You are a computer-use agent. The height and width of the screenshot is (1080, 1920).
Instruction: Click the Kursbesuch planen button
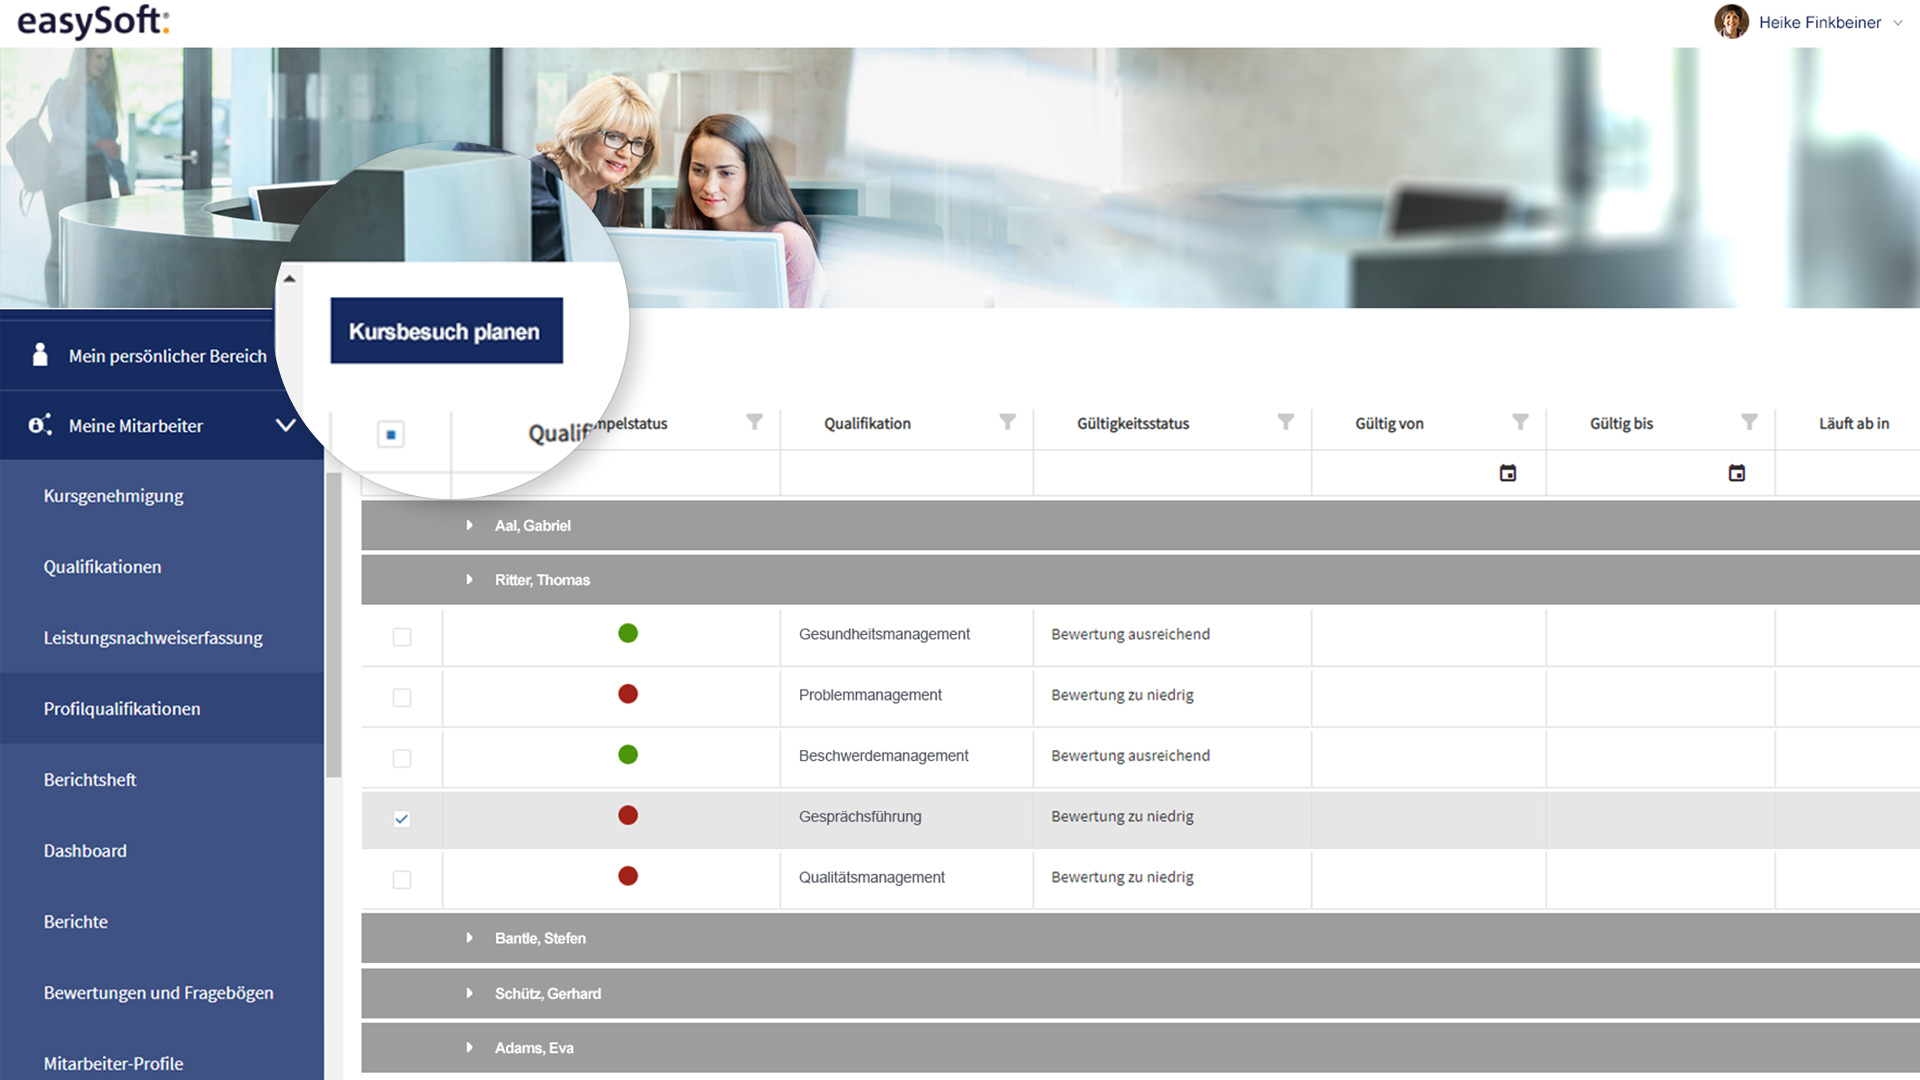pos(446,331)
